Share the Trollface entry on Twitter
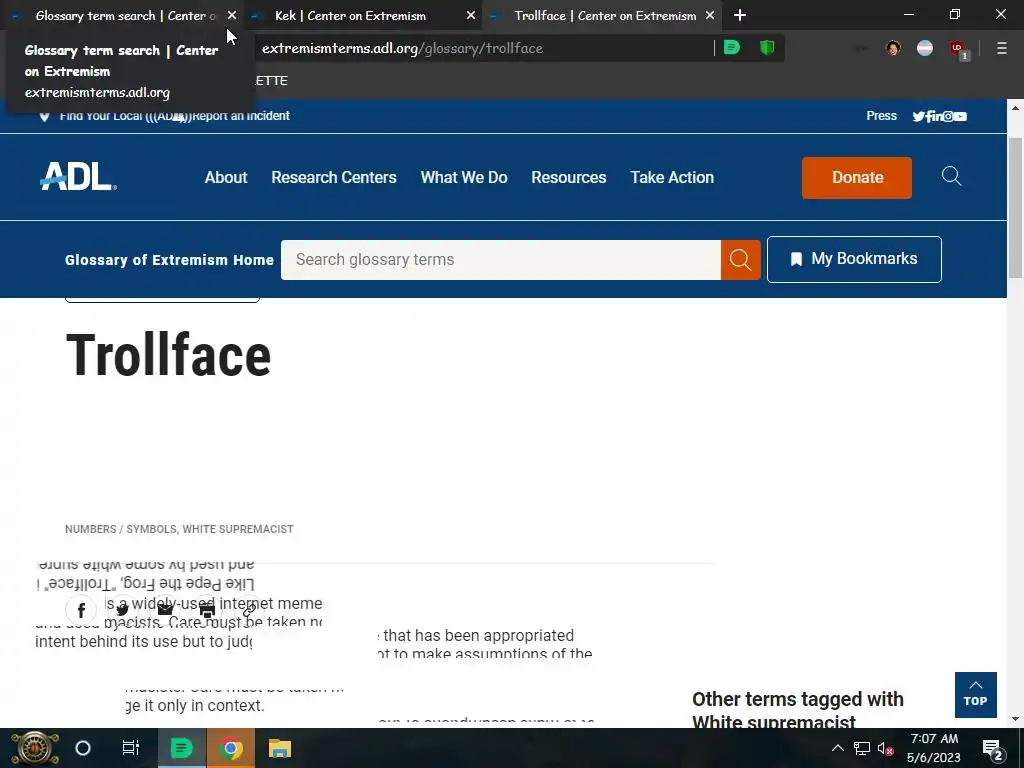 pos(123,610)
